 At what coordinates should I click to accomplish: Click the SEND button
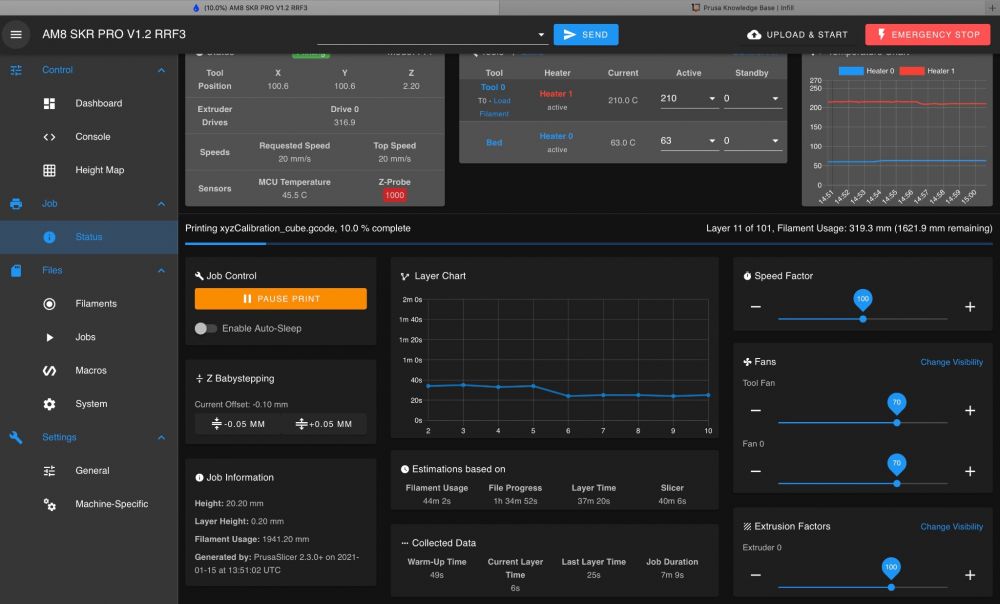click(x=585, y=34)
